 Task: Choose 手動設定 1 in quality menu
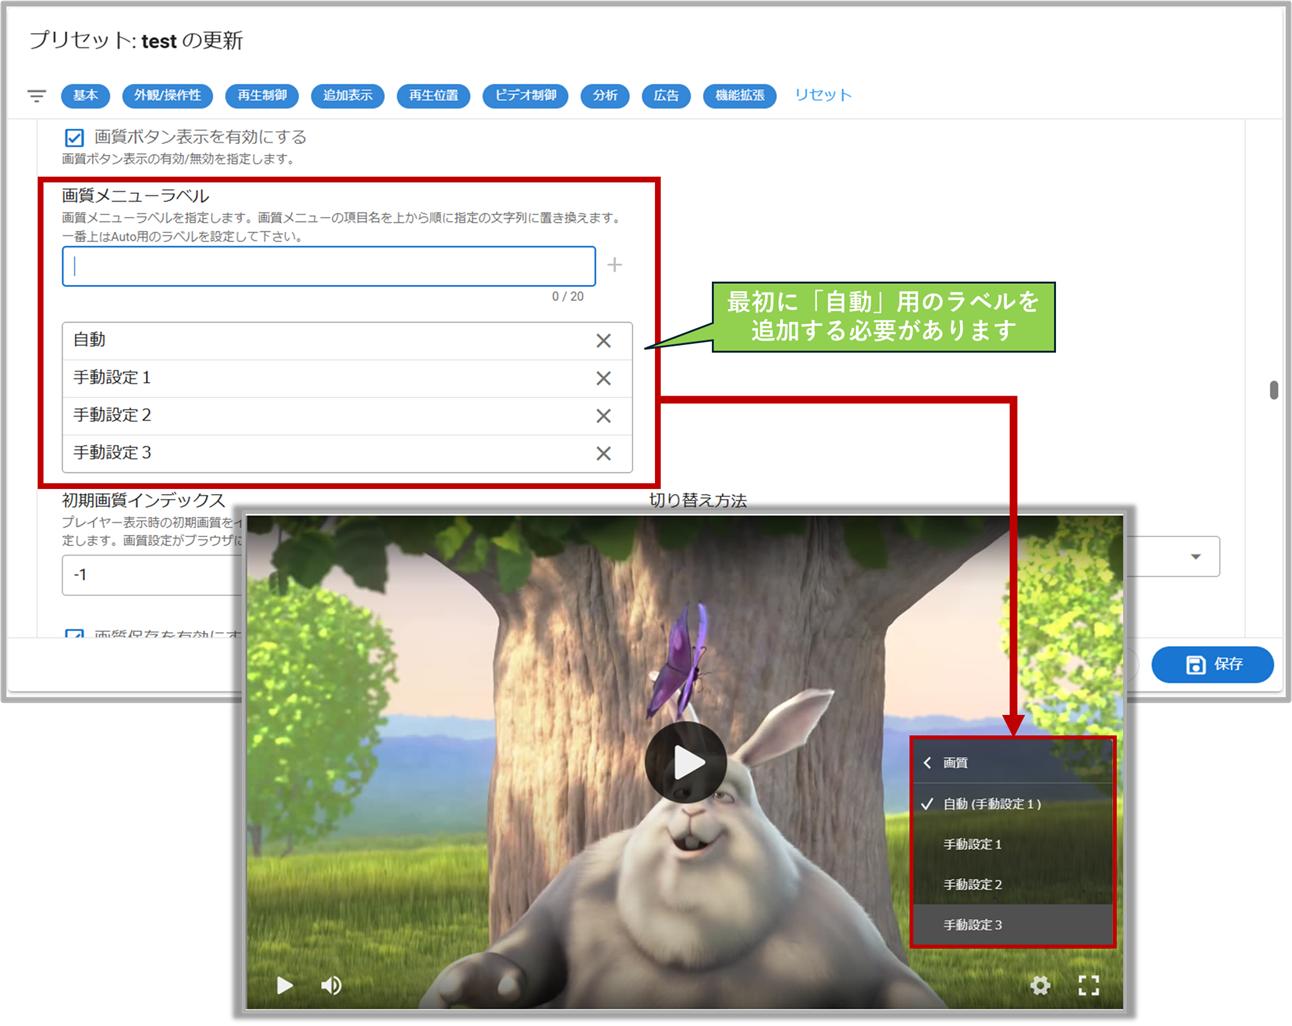(x=1013, y=845)
